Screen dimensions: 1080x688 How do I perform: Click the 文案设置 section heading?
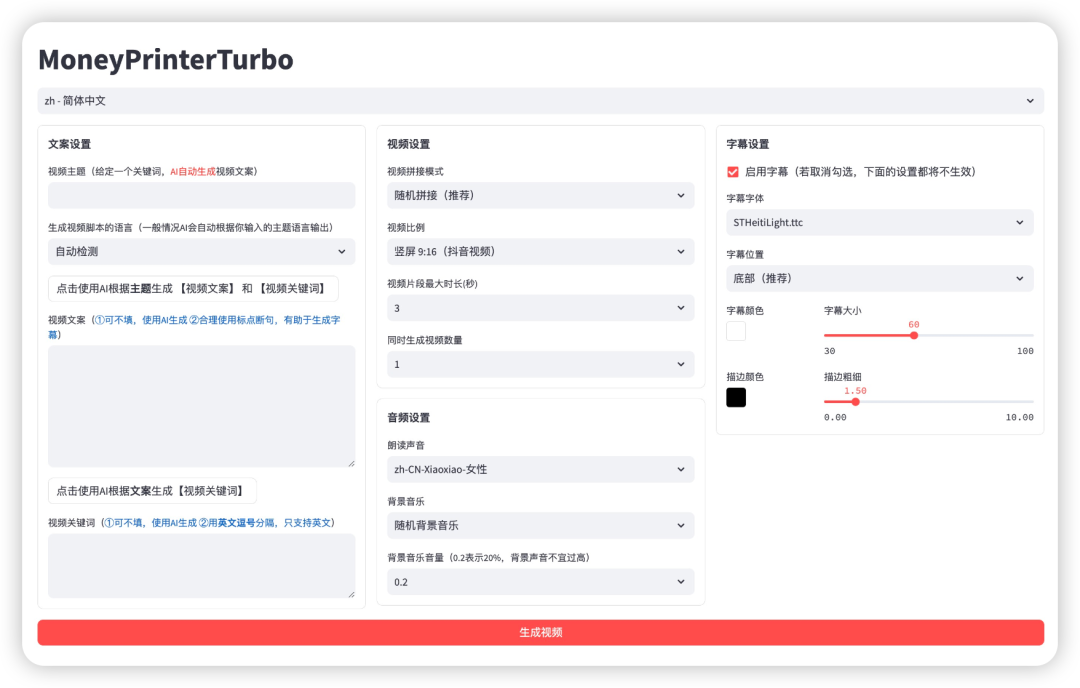click(x=70, y=144)
